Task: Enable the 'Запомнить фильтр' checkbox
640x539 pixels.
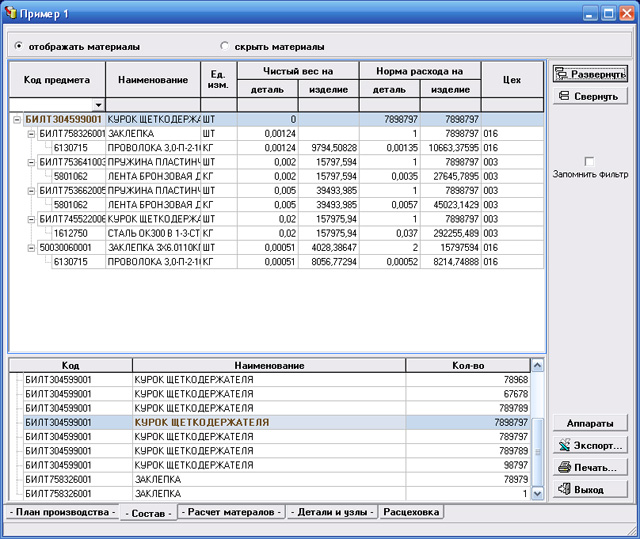Action: [589, 162]
